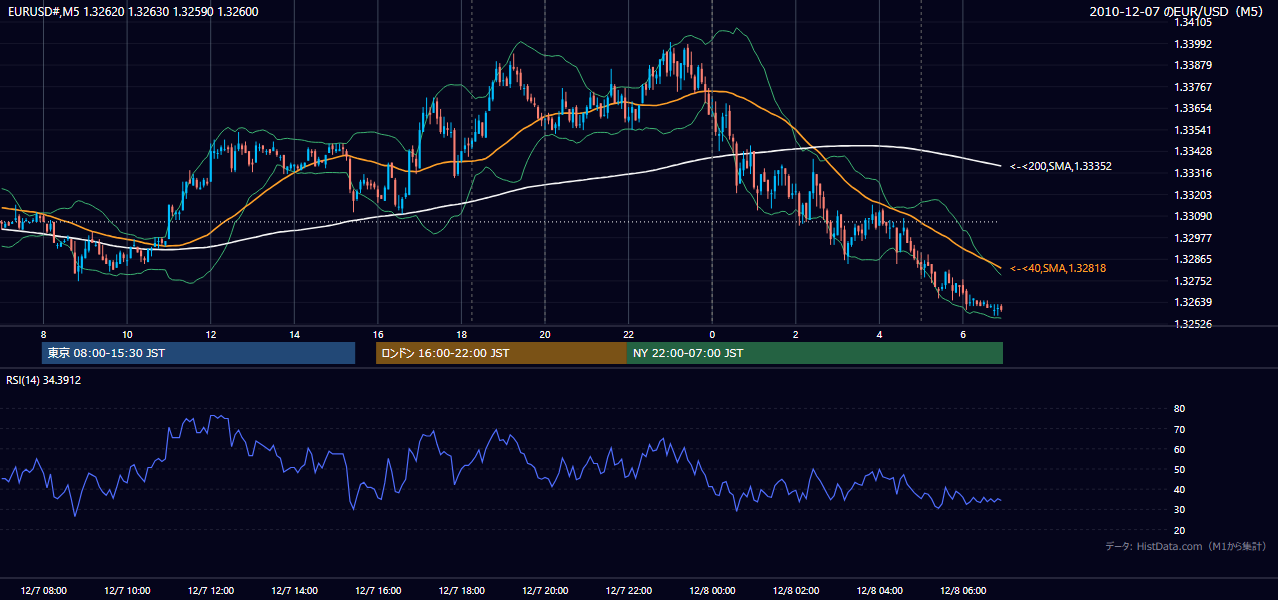1278x600 pixels.
Task: Click the 40,SMA,1.32818 moving average label
Action: coord(1057,268)
